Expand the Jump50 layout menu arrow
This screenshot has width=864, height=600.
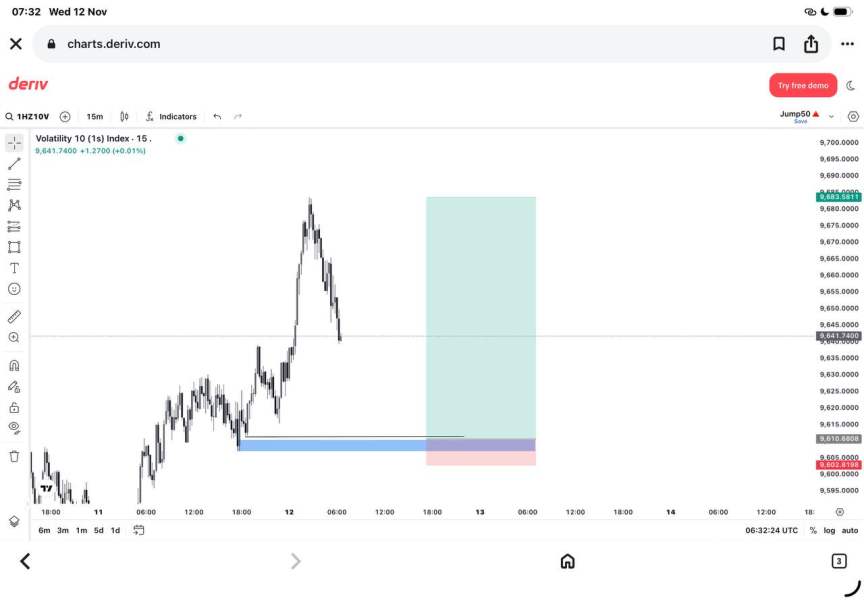(x=831, y=116)
